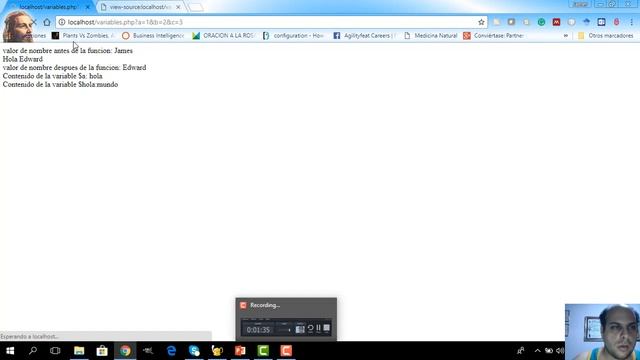Open the ORACION A LA ROS bookmark

pos(223,36)
